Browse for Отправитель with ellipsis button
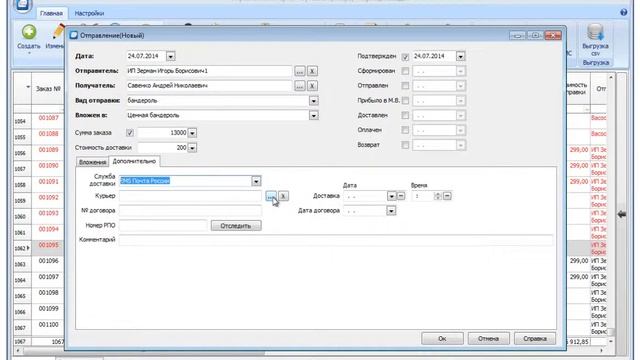The width and height of the screenshot is (640, 360). [x=300, y=71]
